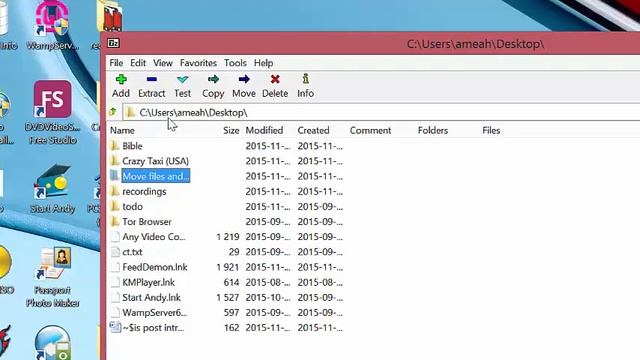The width and height of the screenshot is (640, 360).
Task: Select the todo folder
Action: click(x=132, y=207)
